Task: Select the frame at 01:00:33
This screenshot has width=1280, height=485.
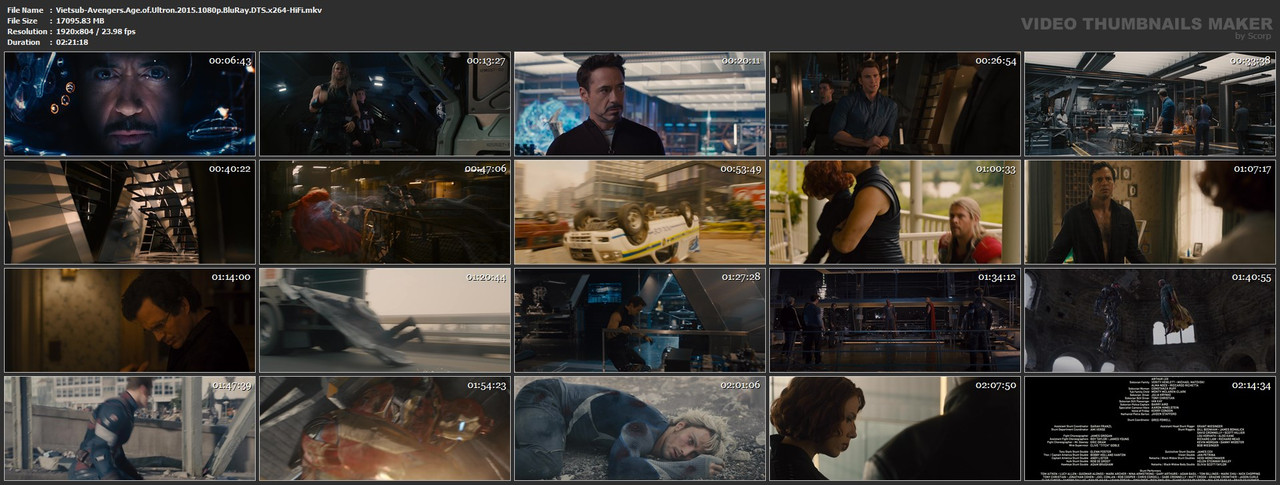Action: (895, 212)
